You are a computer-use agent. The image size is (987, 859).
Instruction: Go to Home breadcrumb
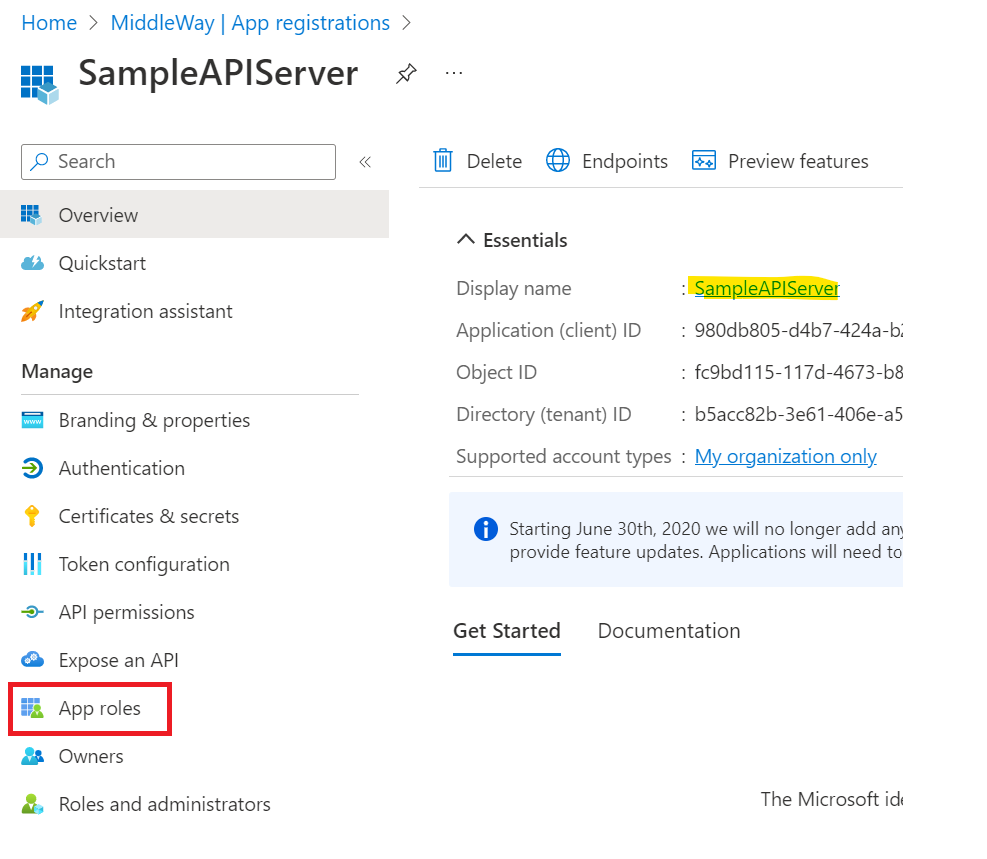pyautogui.click(x=49, y=23)
